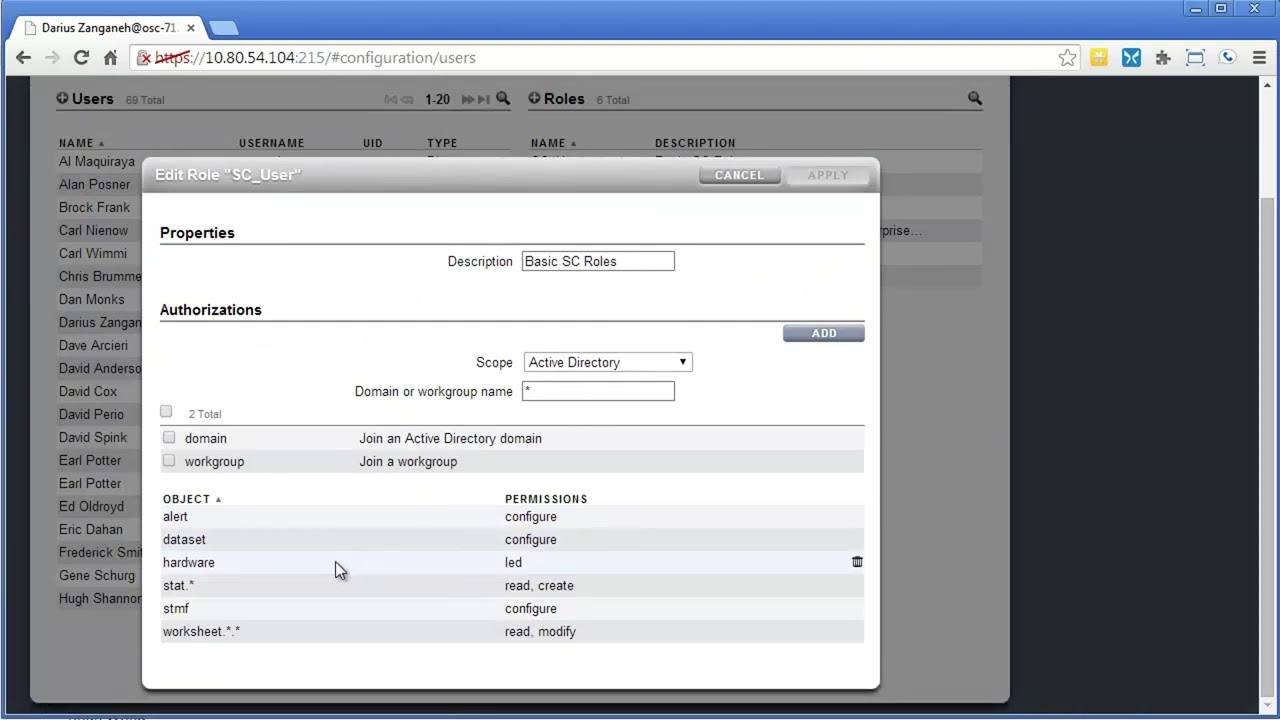The height and width of the screenshot is (720, 1280).
Task: Click the 'led' permission value
Action: coord(513,562)
